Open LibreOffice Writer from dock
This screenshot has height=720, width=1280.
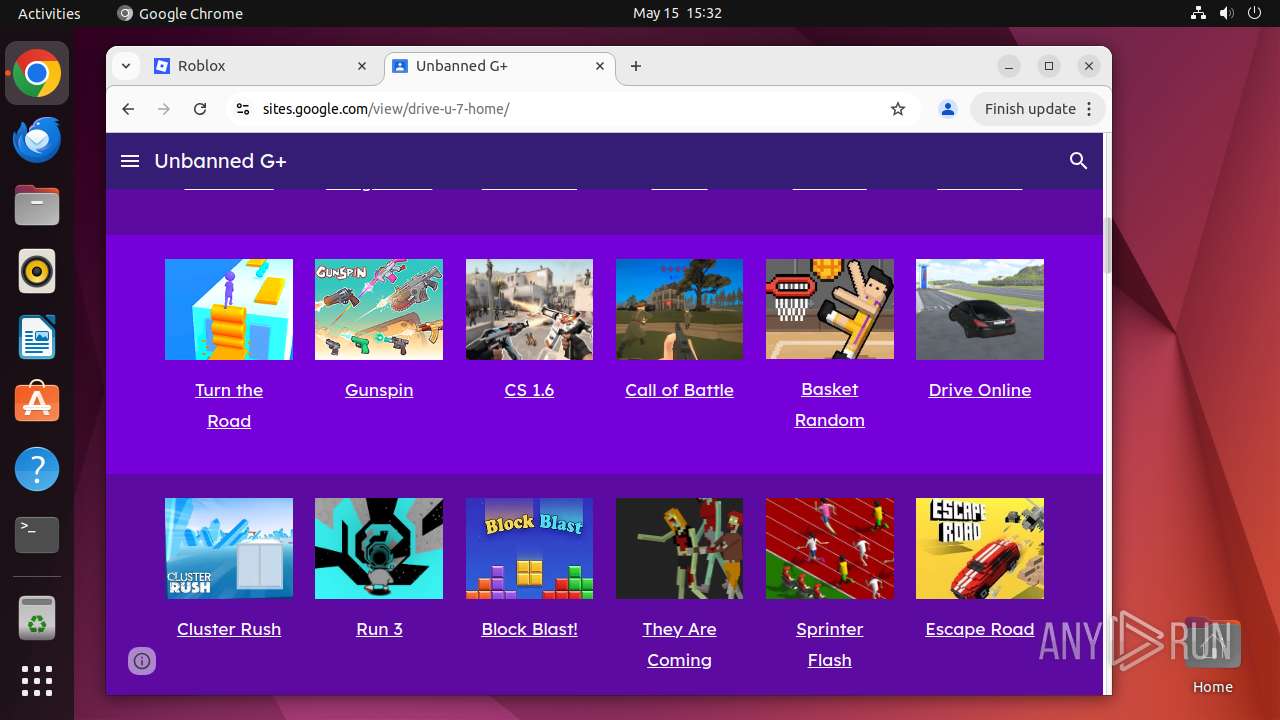(x=37, y=337)
